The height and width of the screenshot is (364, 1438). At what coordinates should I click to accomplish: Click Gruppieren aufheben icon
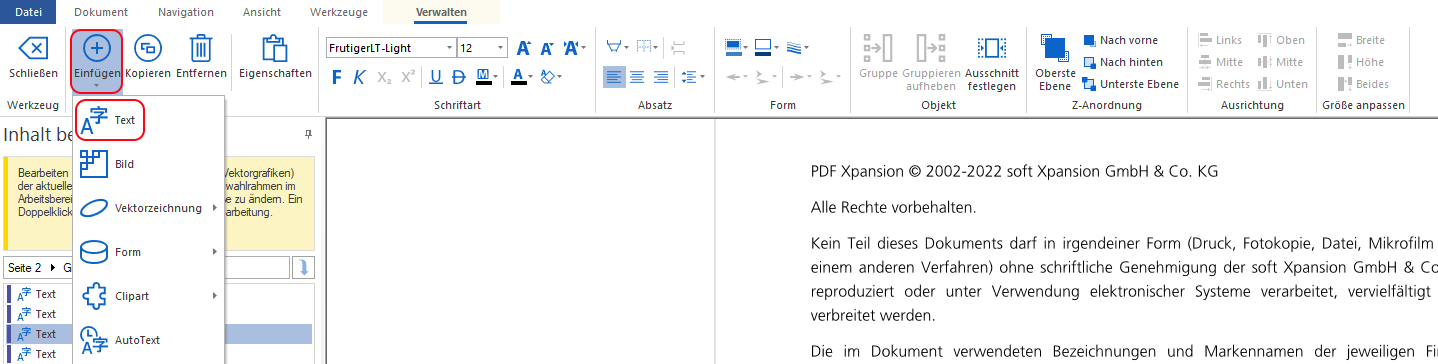[930, 48]
